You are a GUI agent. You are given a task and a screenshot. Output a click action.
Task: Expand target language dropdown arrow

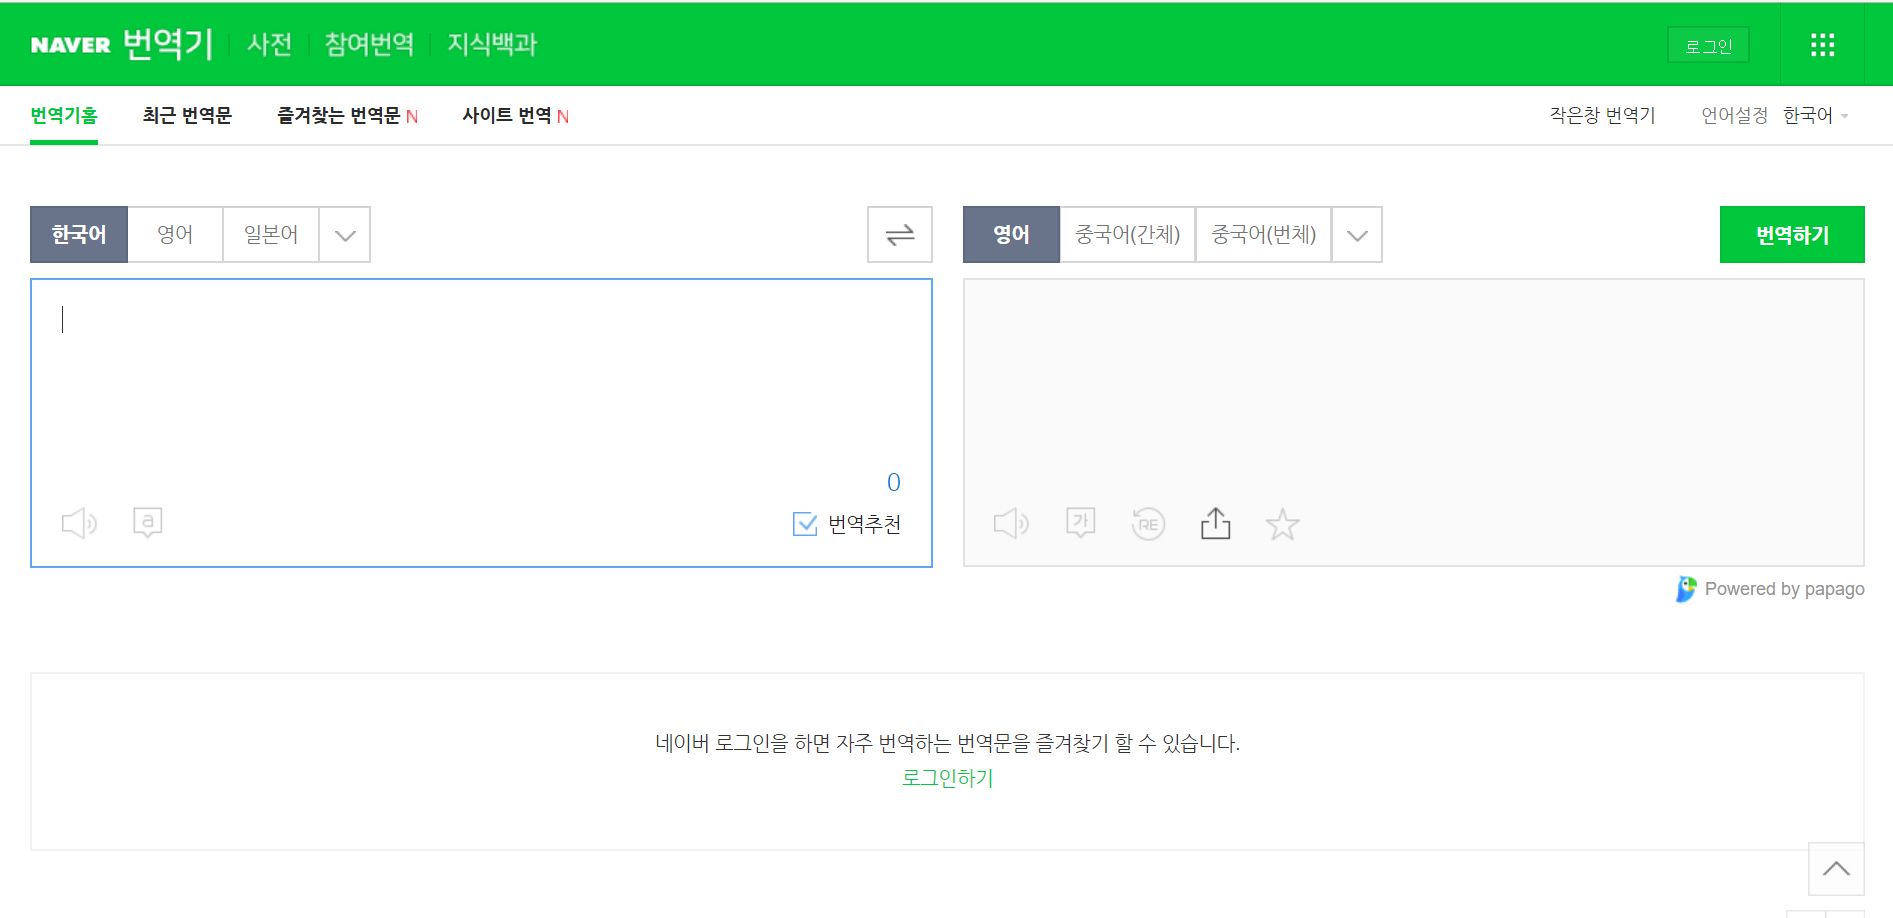1357,235
